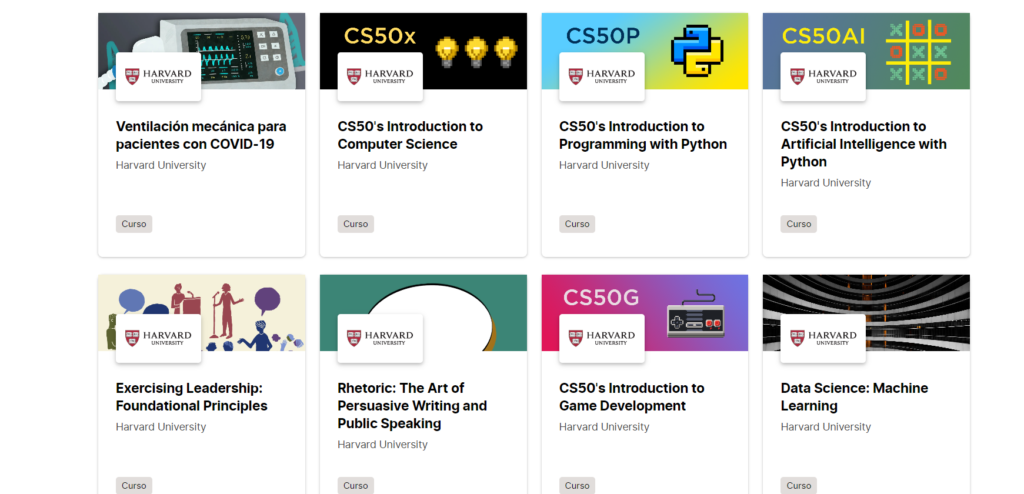The width and height of the screenshot is (1024, 494).
Task: Click Curso tag on CS50x card
Action: click(x=355, y=224)
